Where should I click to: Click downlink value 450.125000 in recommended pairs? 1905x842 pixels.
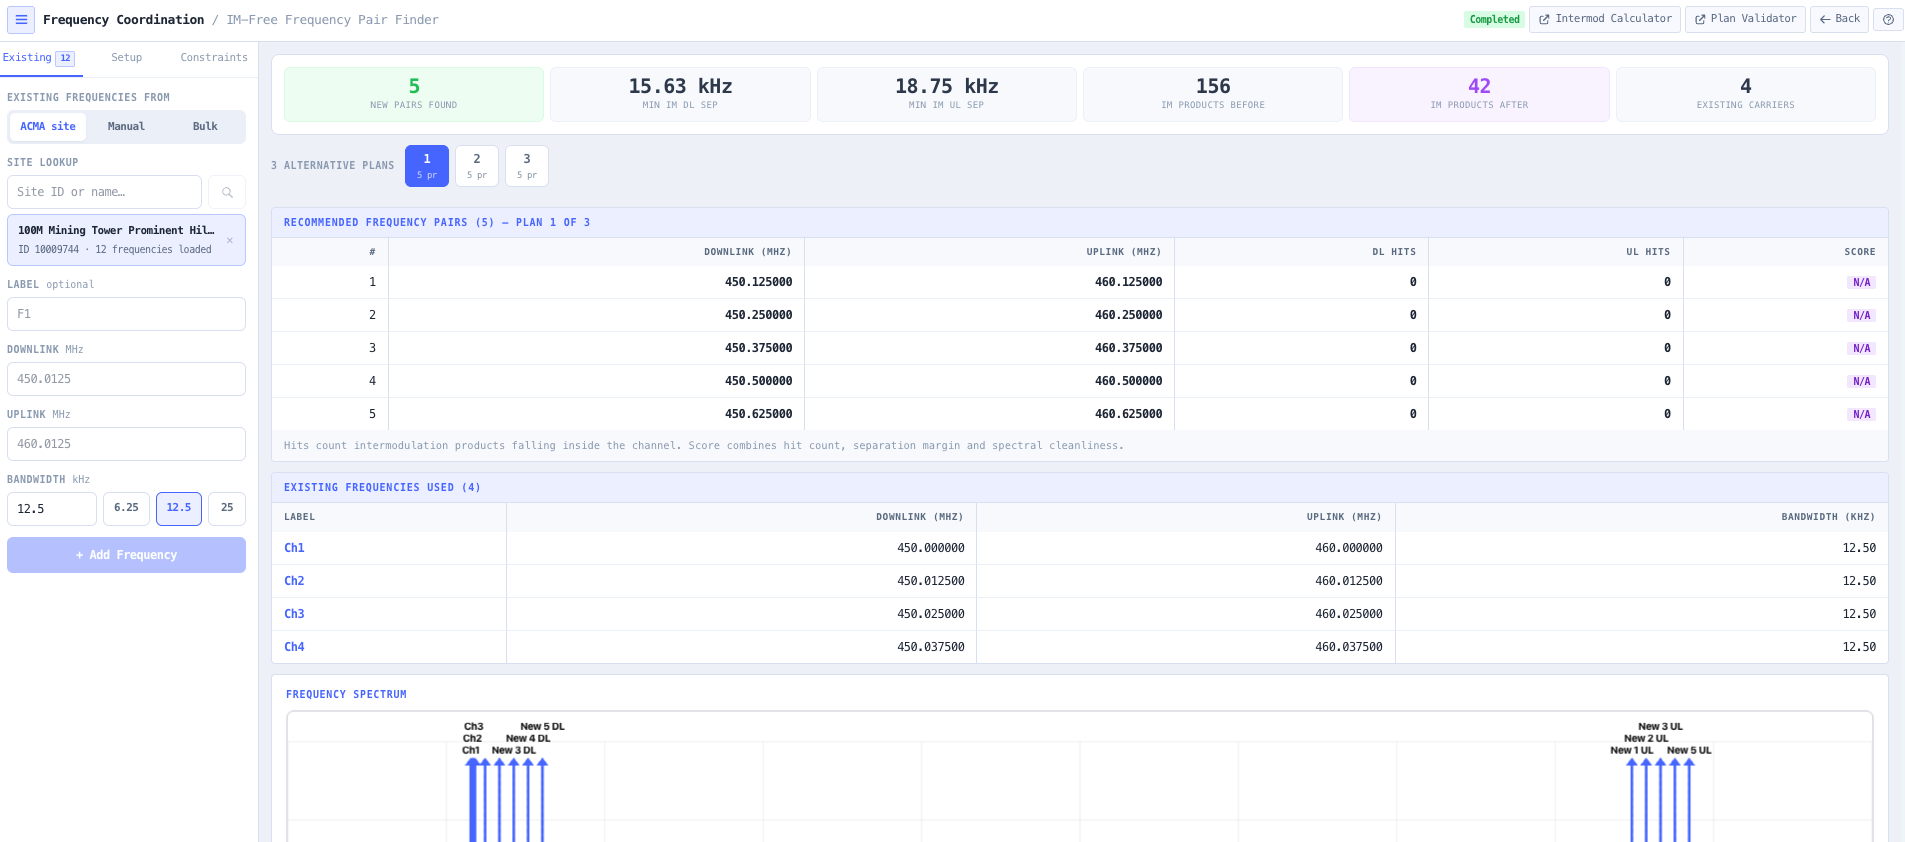(758, 282)
